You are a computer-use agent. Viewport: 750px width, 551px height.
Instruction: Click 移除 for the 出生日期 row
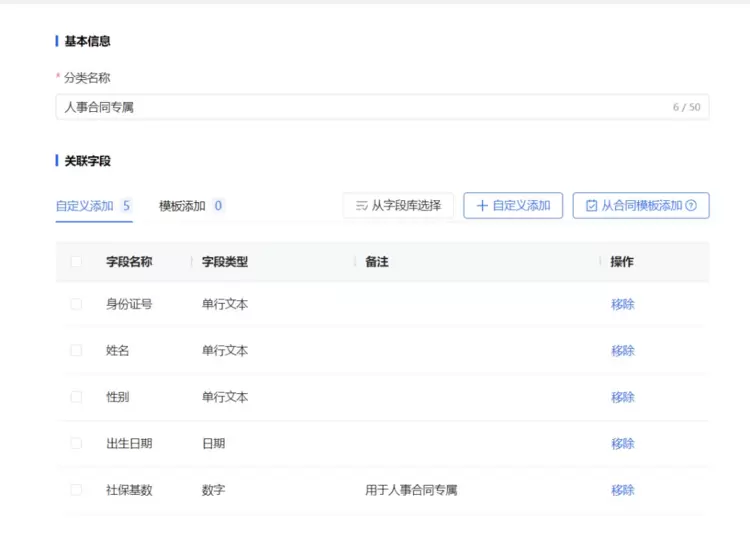[622, 443]
